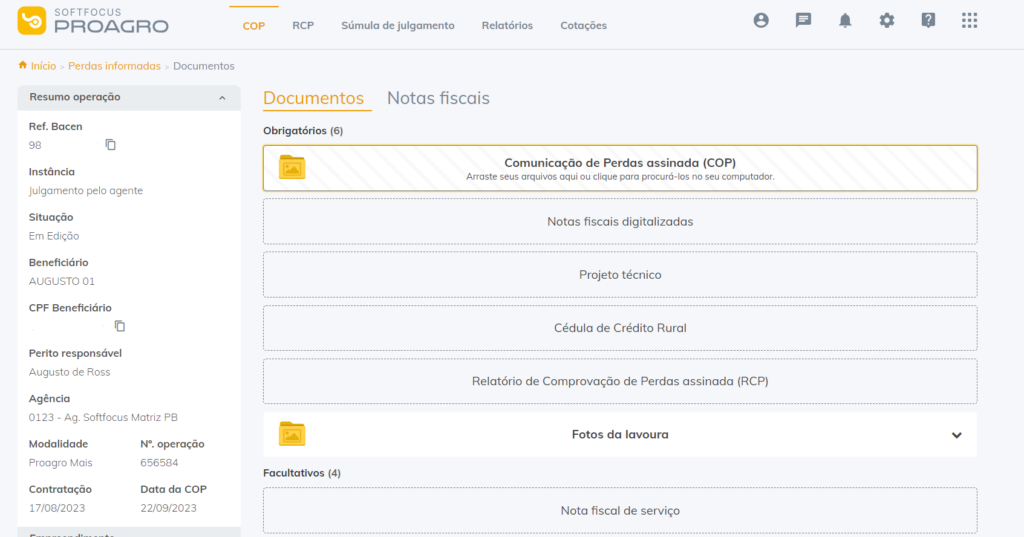Image resolution: width=1024 pixels, height=537 pixels.
Task: Select the Projeto técnico document slot
Action: 620,274
